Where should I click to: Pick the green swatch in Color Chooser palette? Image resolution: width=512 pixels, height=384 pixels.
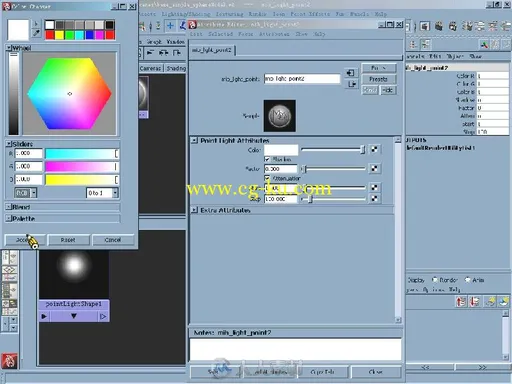click(70, 35)
